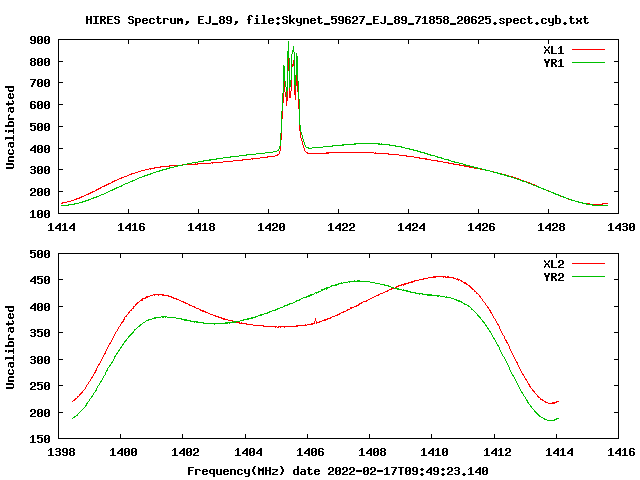Click the bottom plot 1414 x-axis tick label
The height and width of the screenshot is (480, 640).
click(559, 452)
